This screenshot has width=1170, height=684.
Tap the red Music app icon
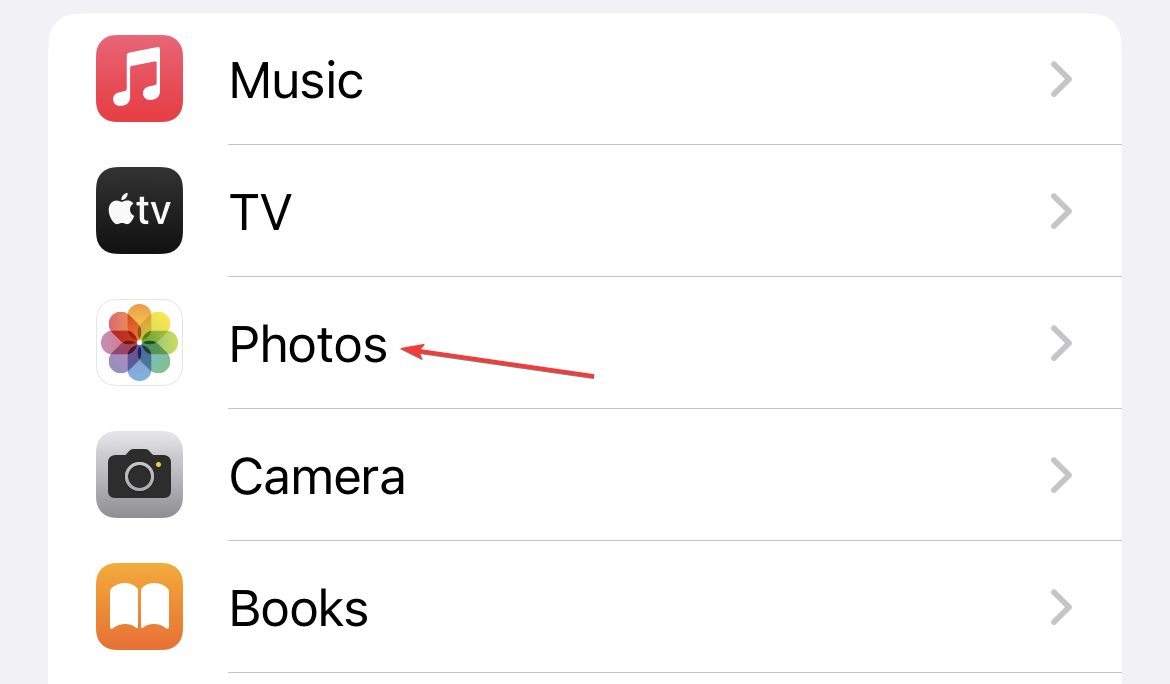(x=140, y=78)
